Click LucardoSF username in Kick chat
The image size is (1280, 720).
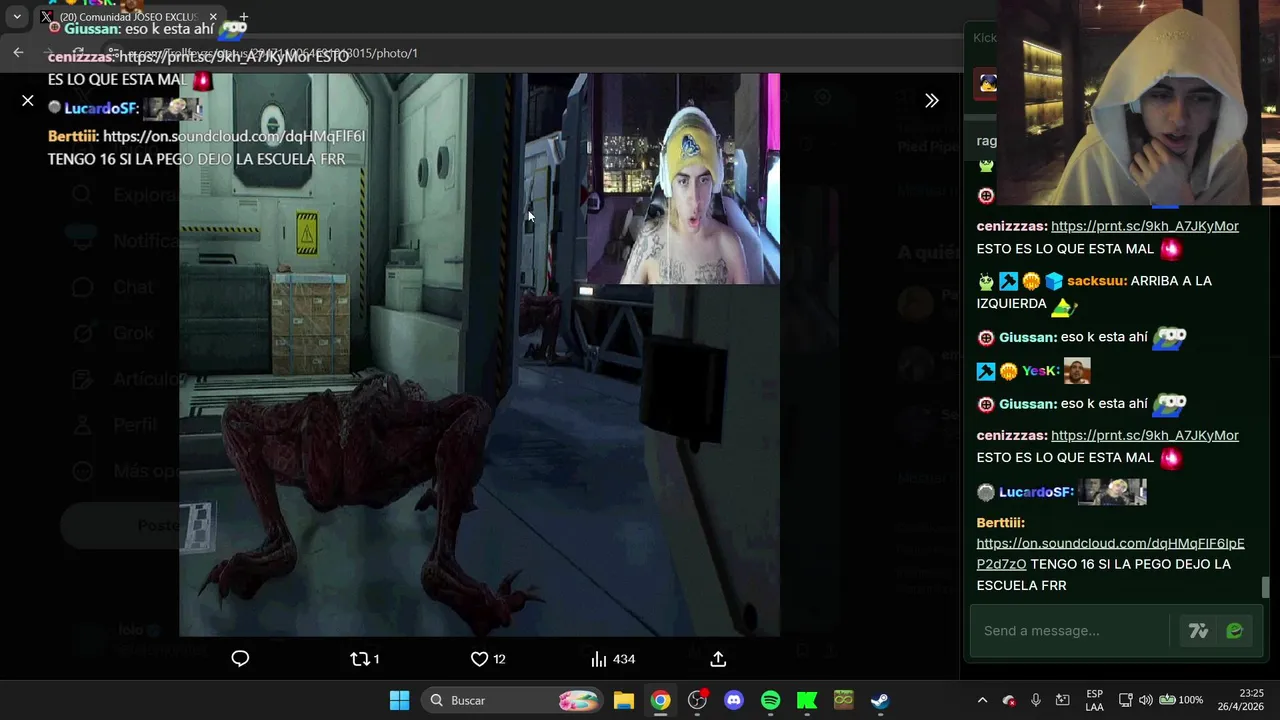click(x=1036, y=491)
